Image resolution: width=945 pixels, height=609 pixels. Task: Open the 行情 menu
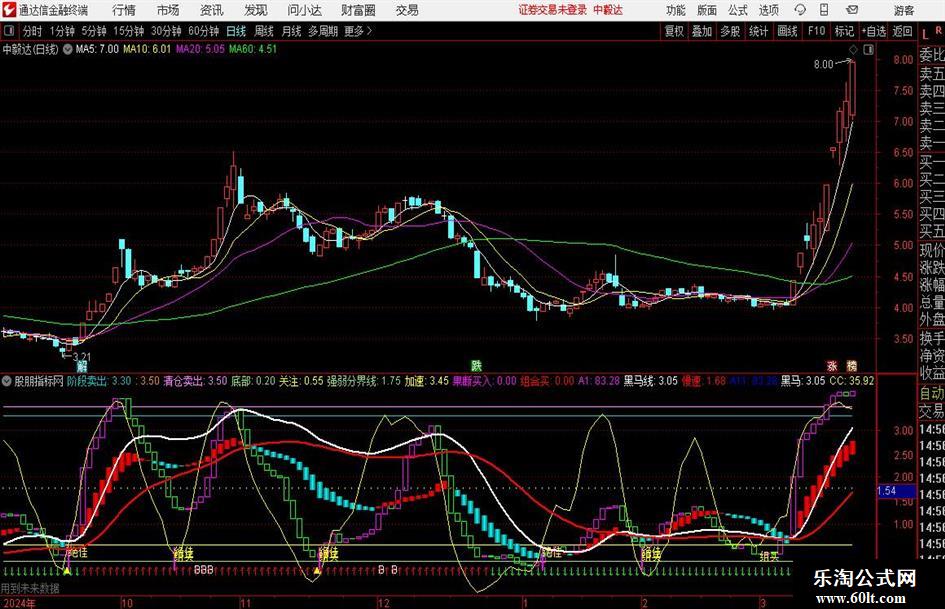tap(124, 10)
